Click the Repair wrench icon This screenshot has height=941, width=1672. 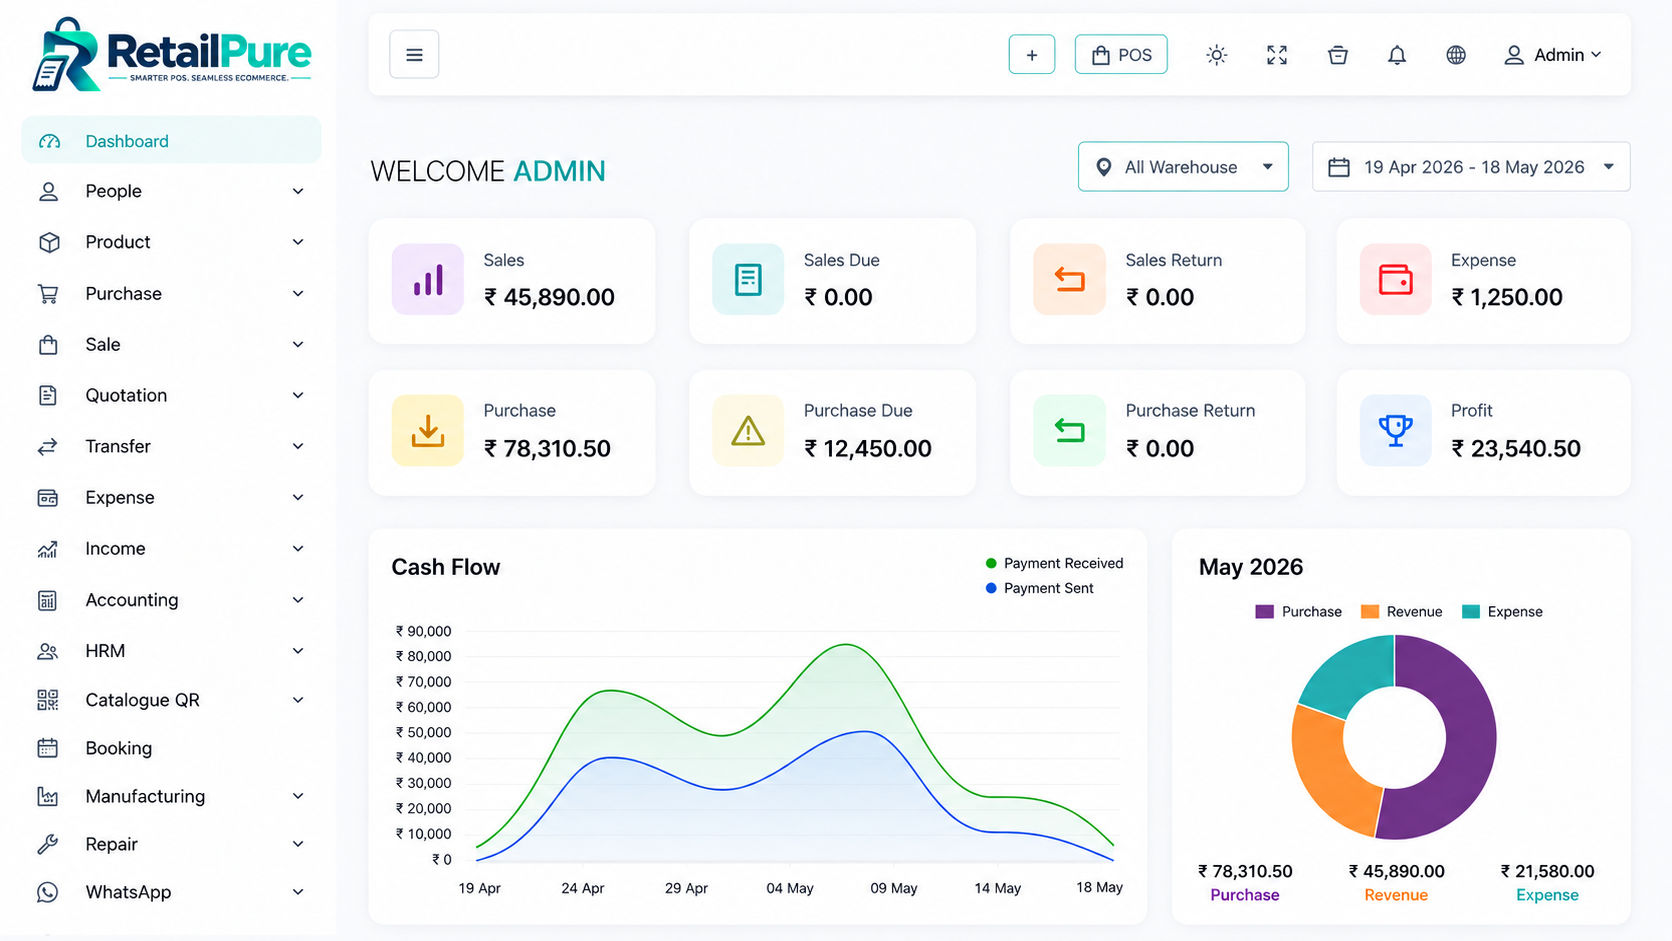48,844
